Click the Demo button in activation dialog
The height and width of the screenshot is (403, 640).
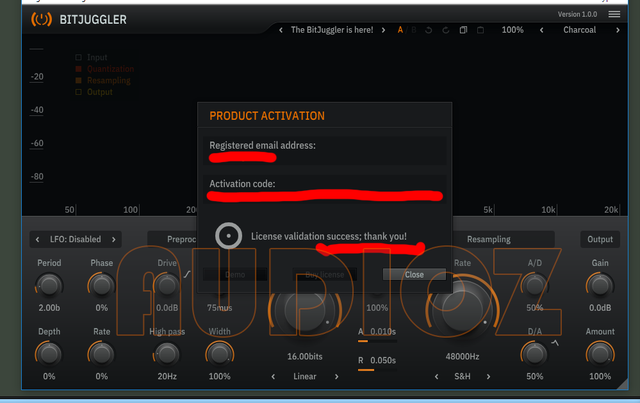[235, 274]
